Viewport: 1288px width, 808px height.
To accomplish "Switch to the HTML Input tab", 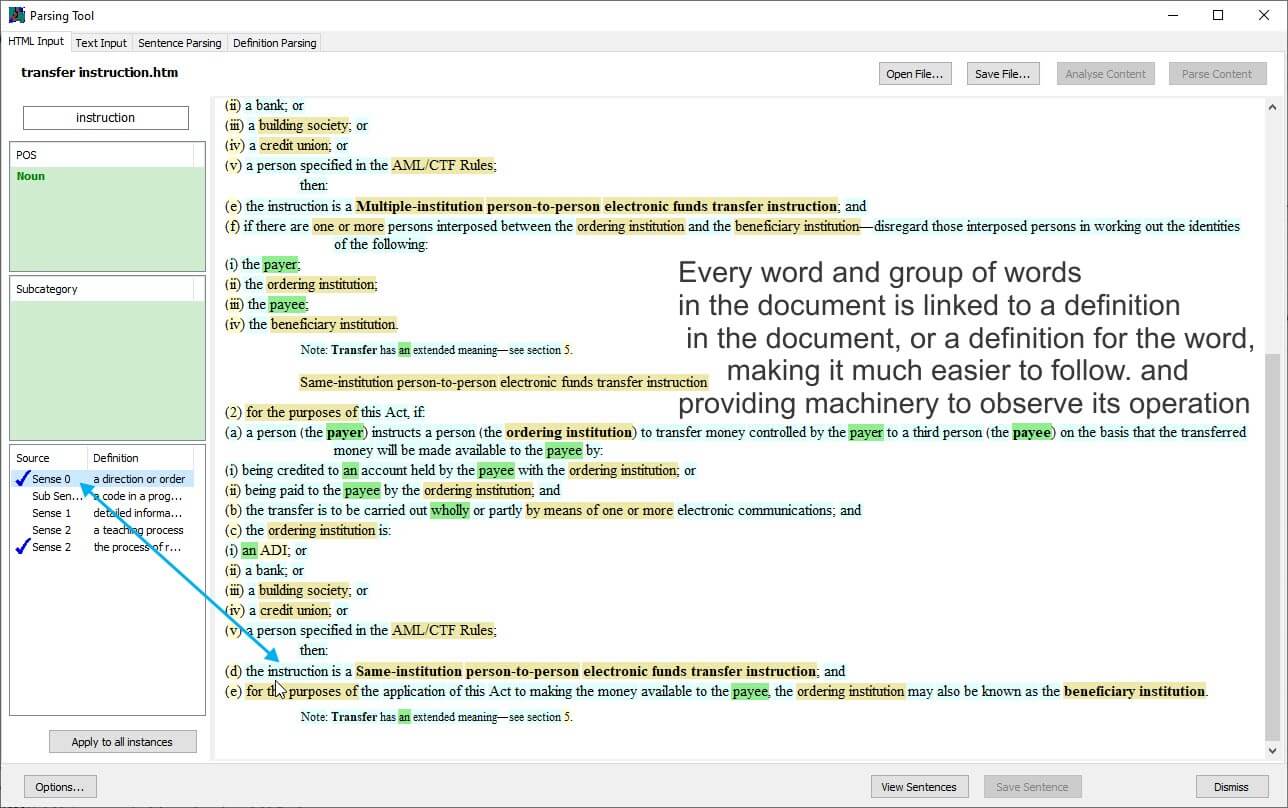I will click(x=36, y=42).
